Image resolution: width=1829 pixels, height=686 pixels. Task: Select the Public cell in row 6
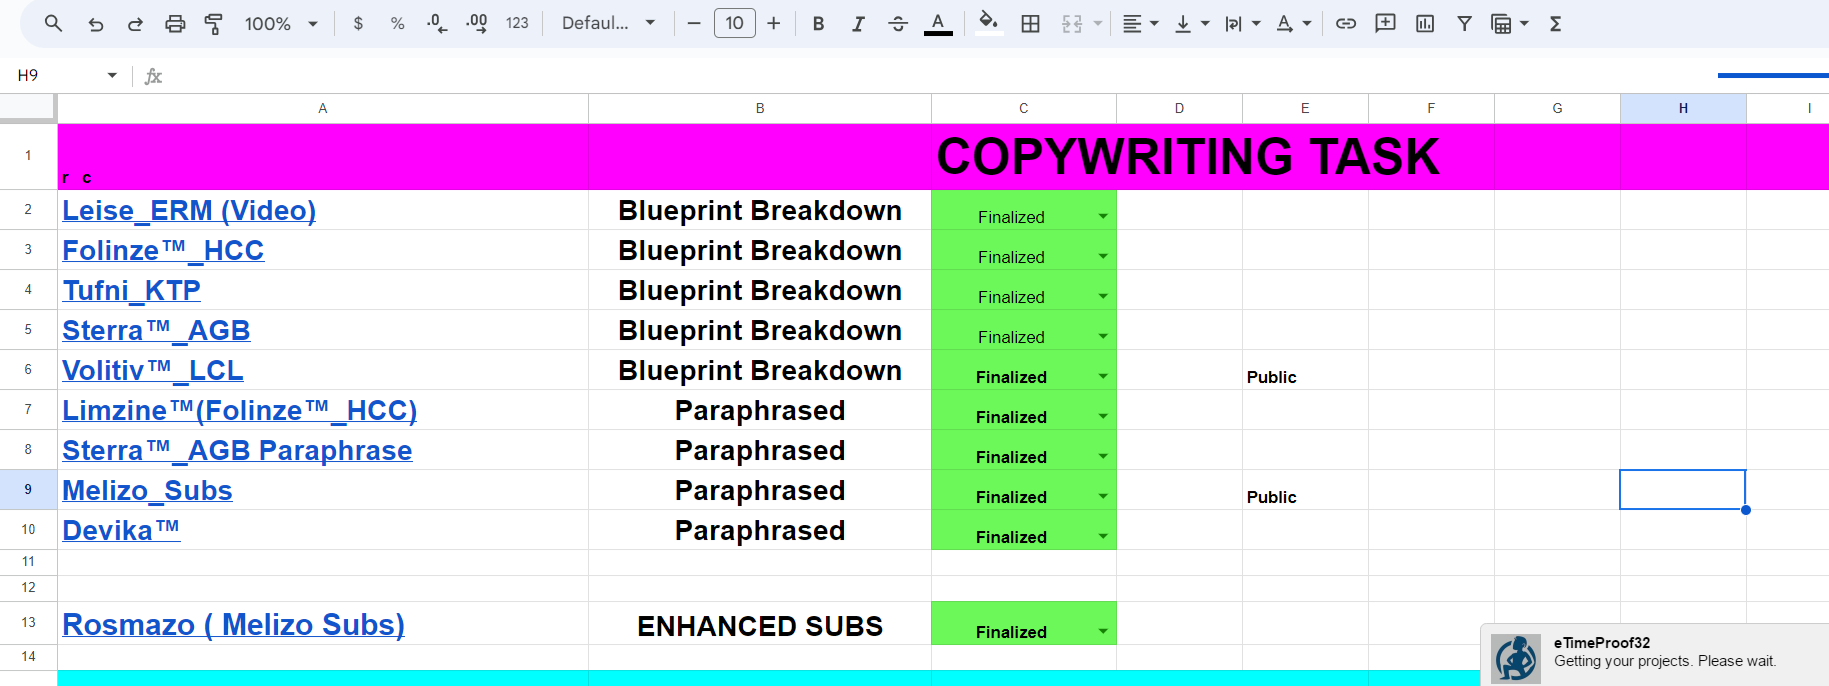pyautogui.click(x=1305, y=370)
